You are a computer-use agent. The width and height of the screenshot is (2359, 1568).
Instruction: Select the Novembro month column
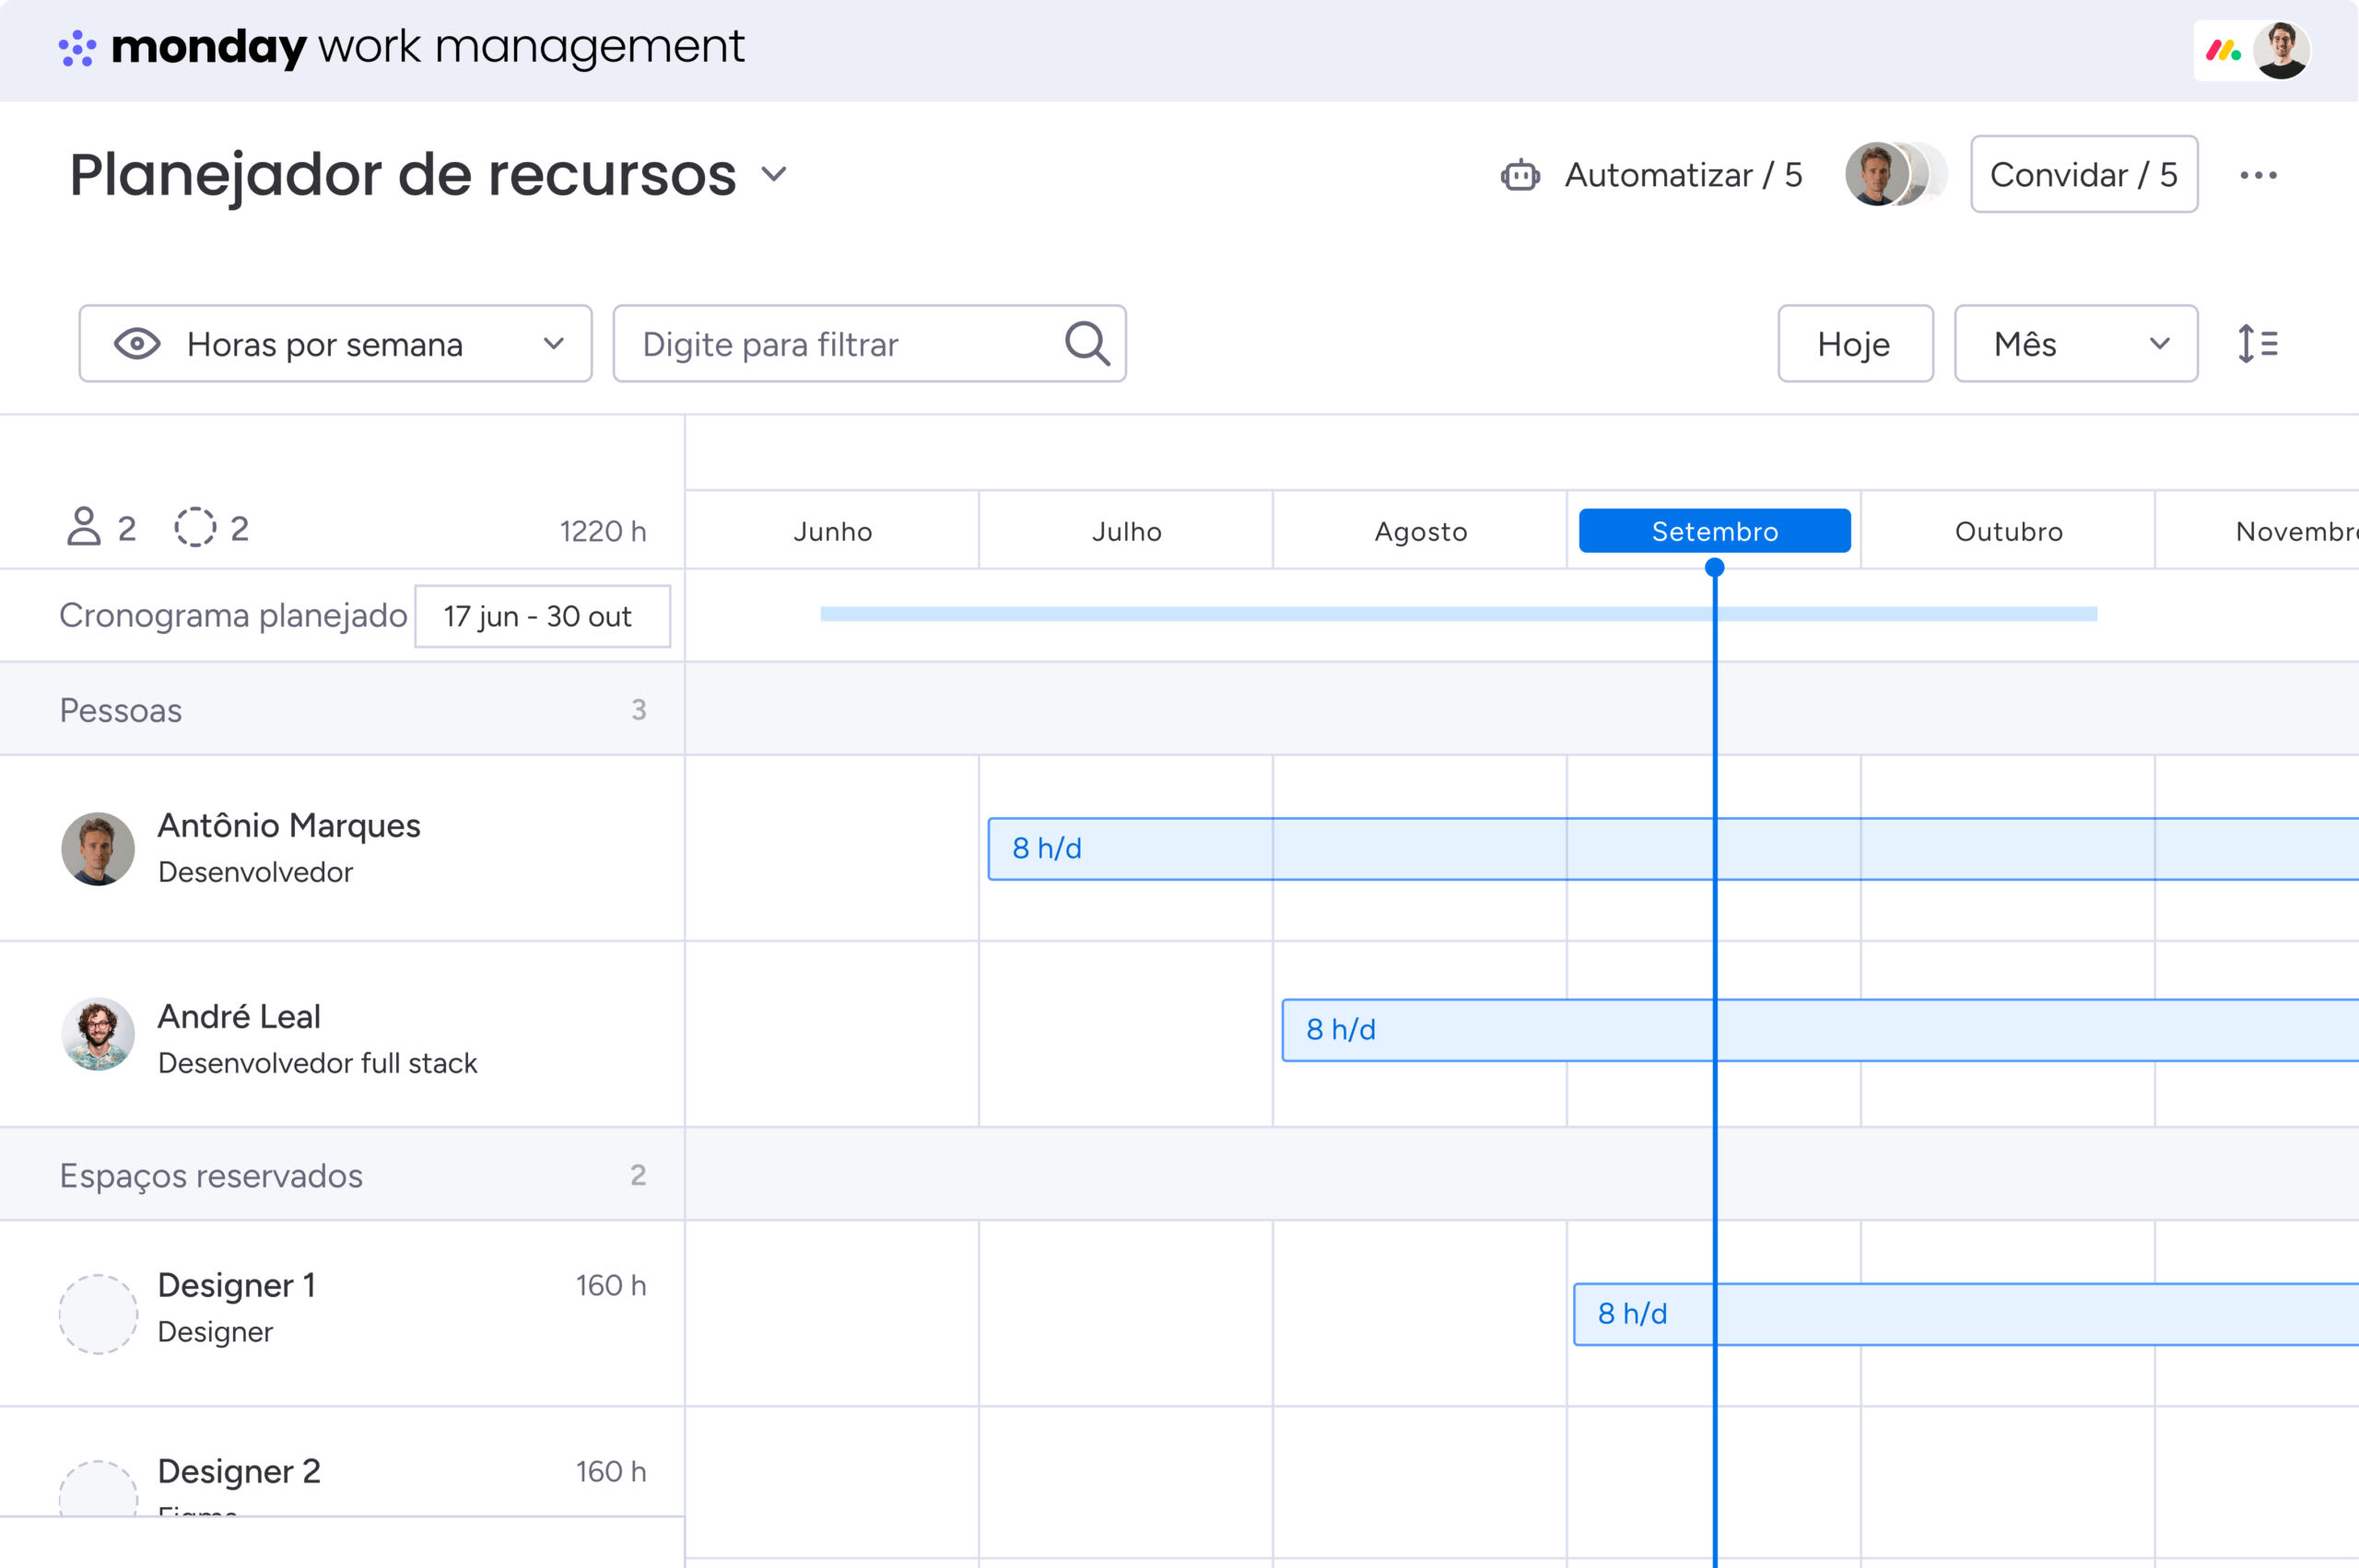2258,531
